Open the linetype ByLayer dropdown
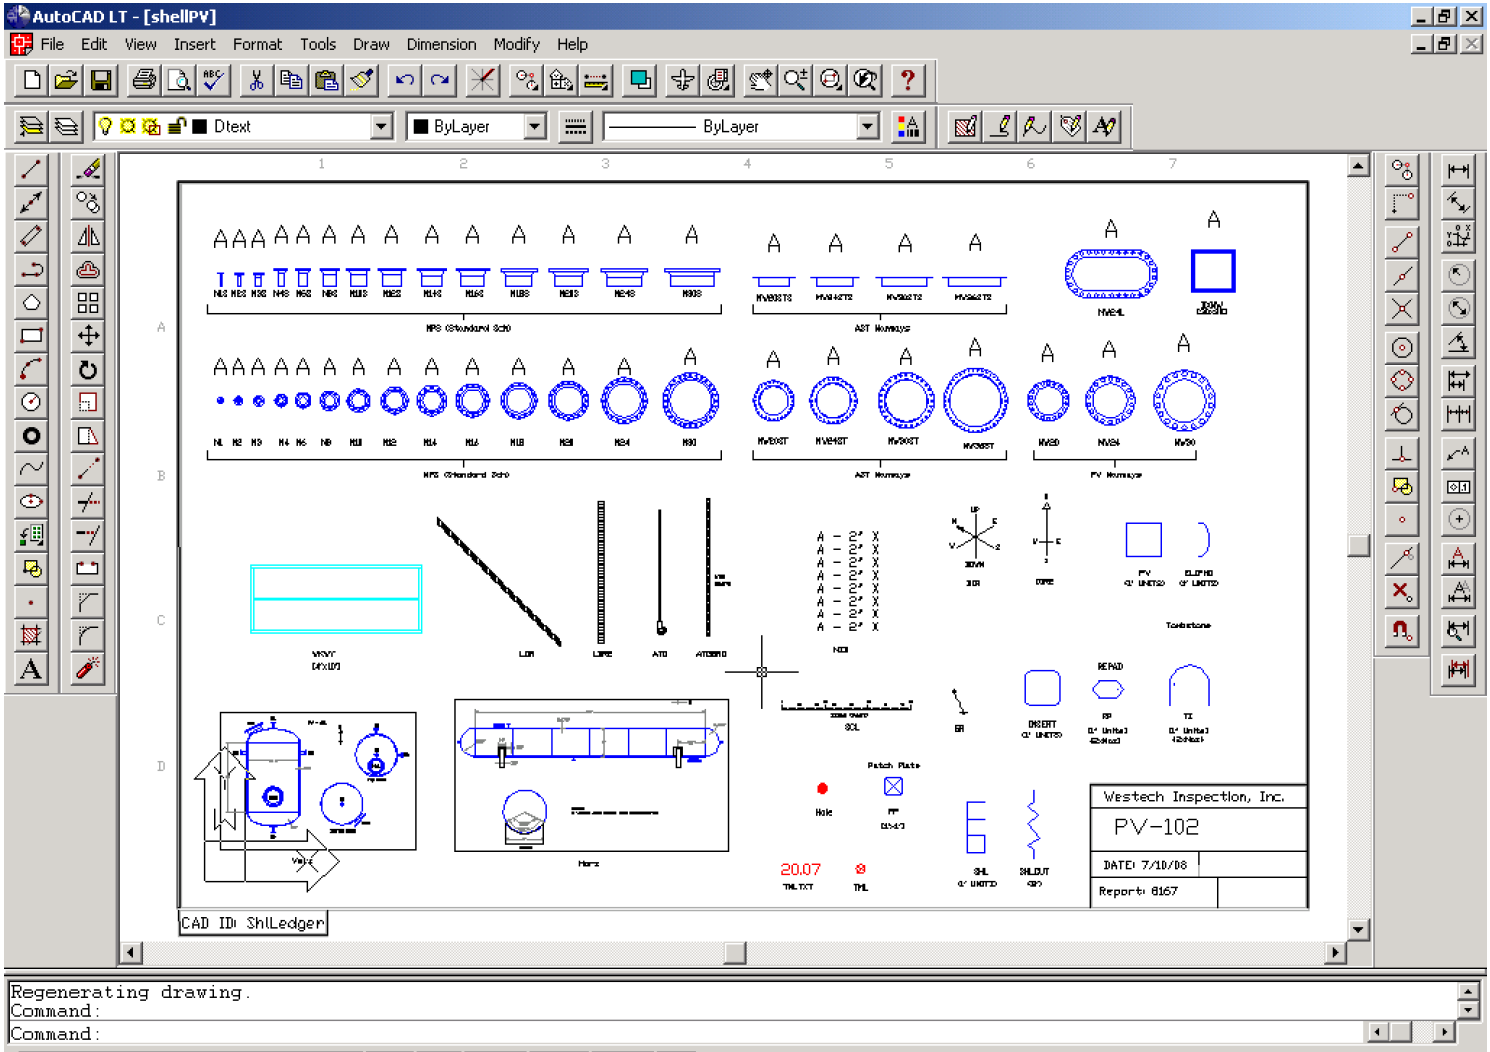The image size is (1490, 1052). (x=868, y=126)
